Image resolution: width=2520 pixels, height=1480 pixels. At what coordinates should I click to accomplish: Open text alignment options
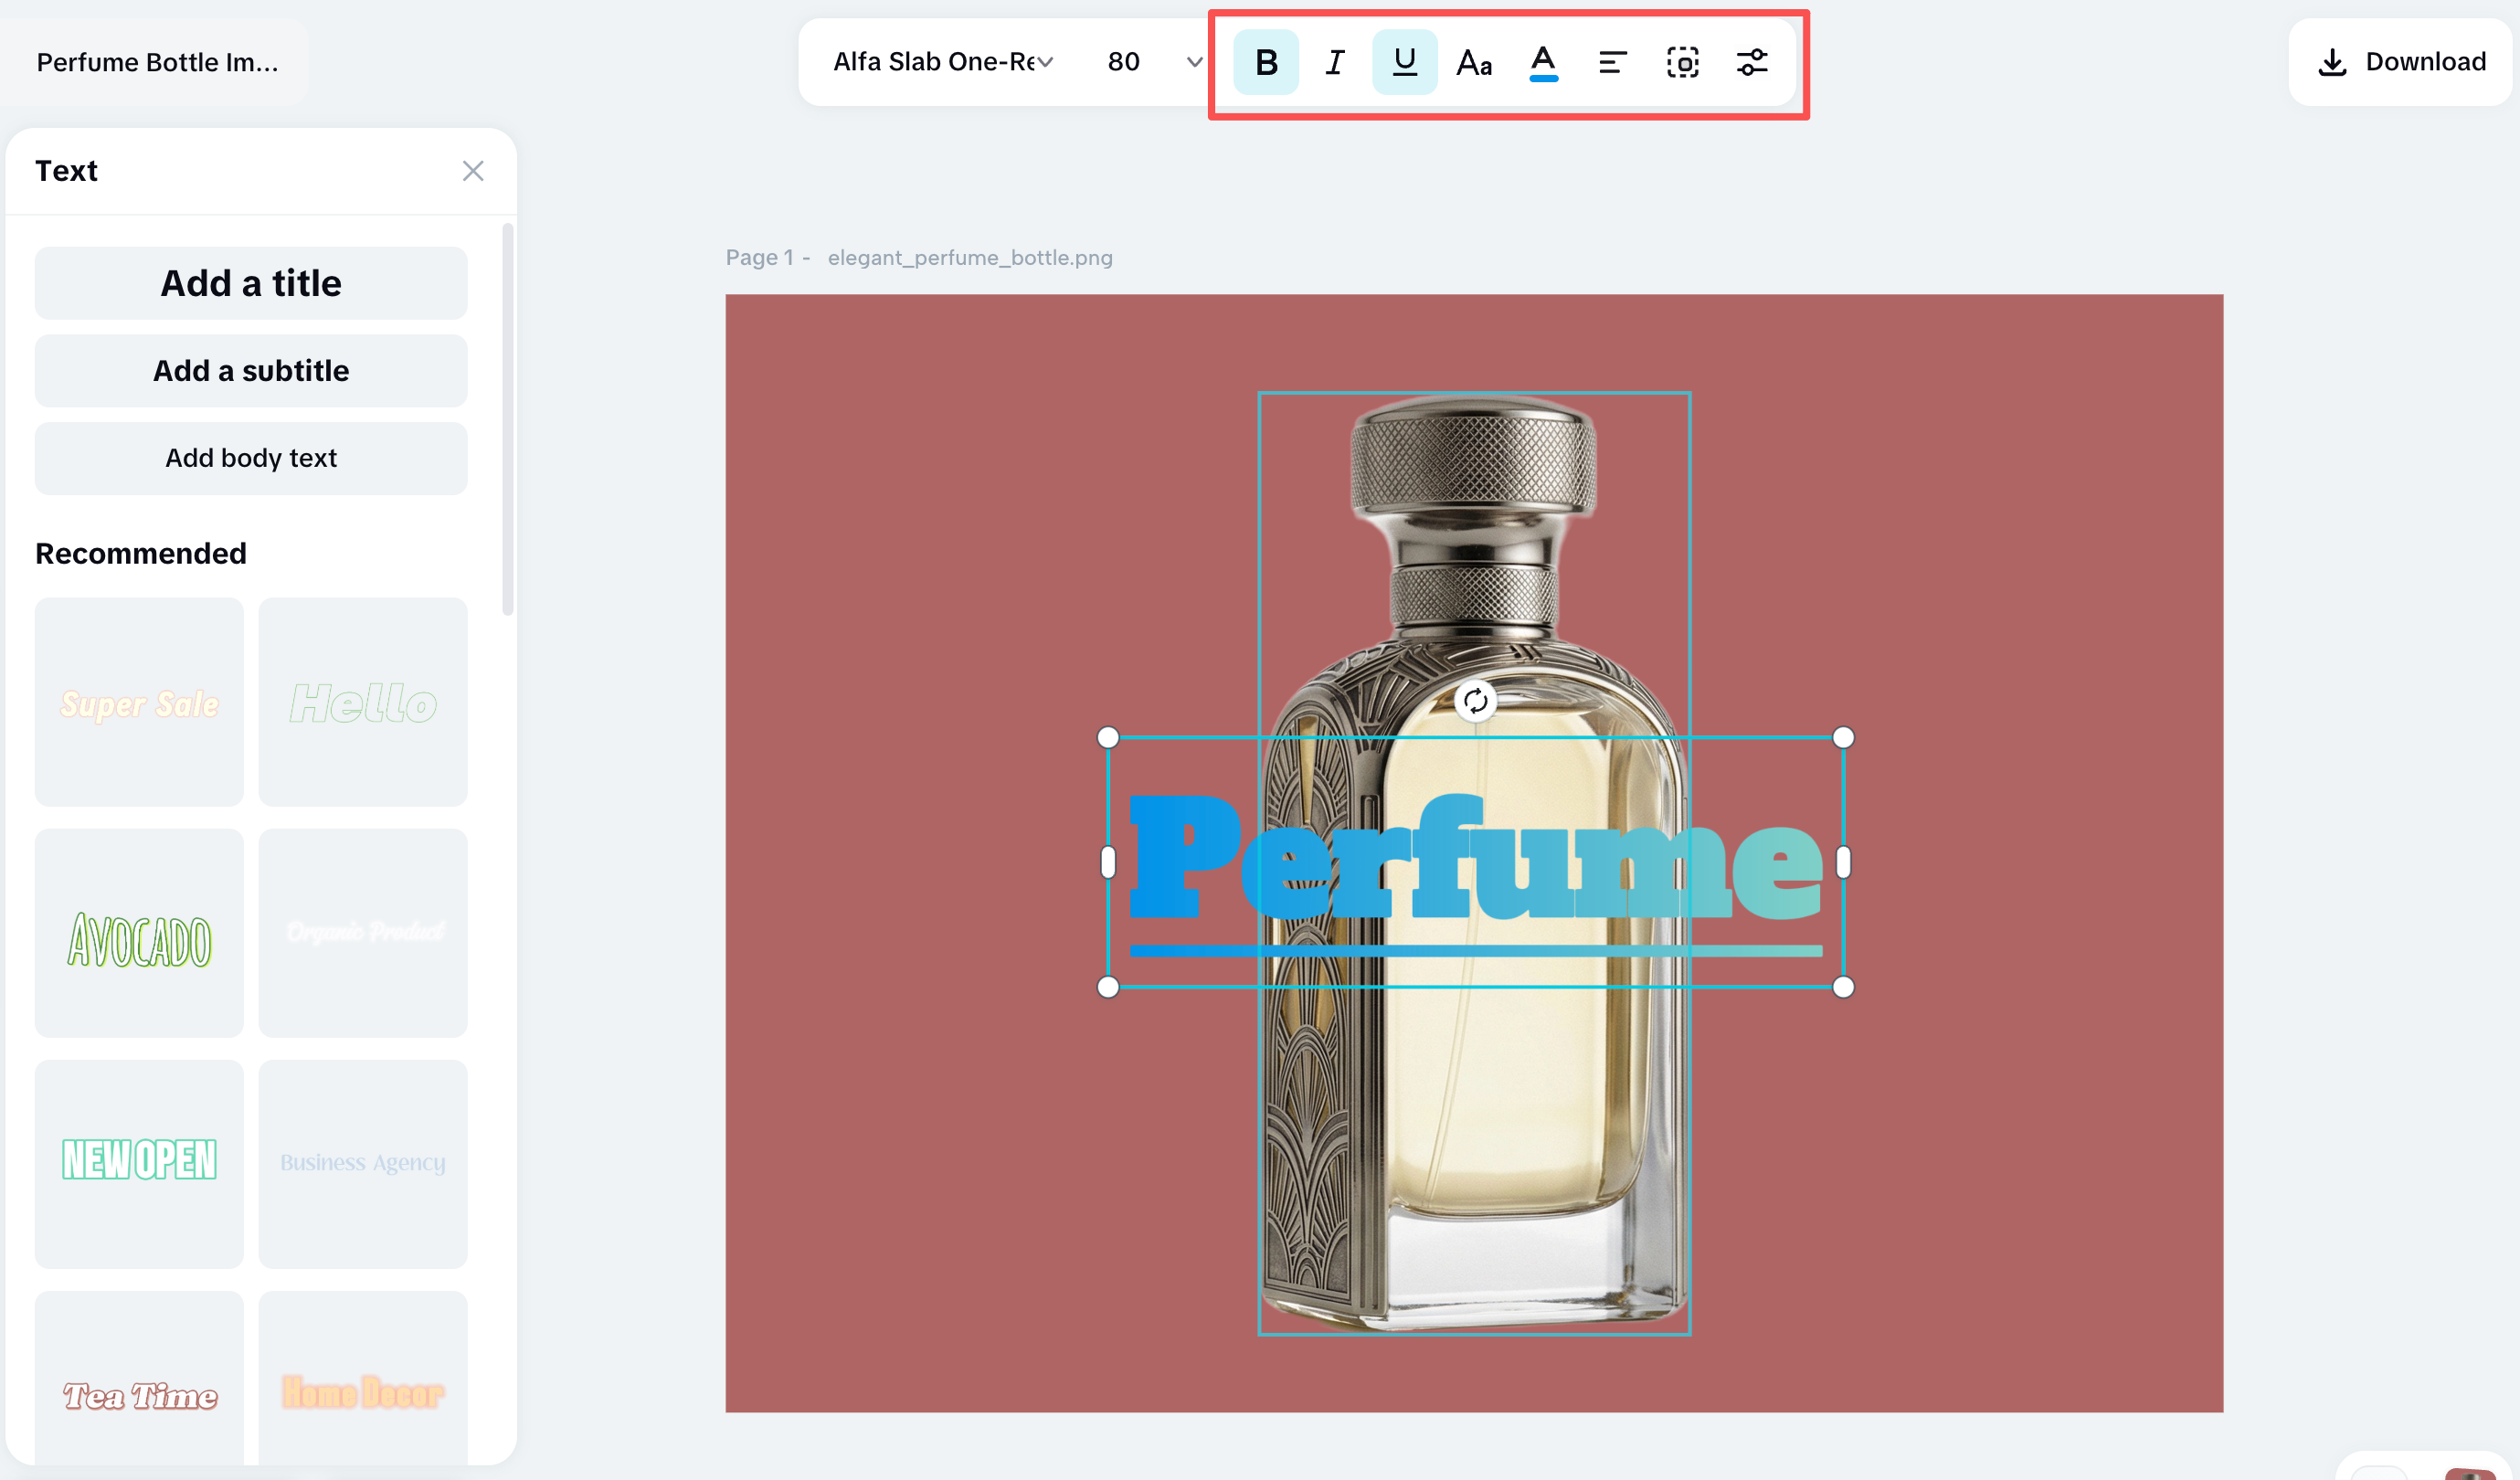(1613, 62)
